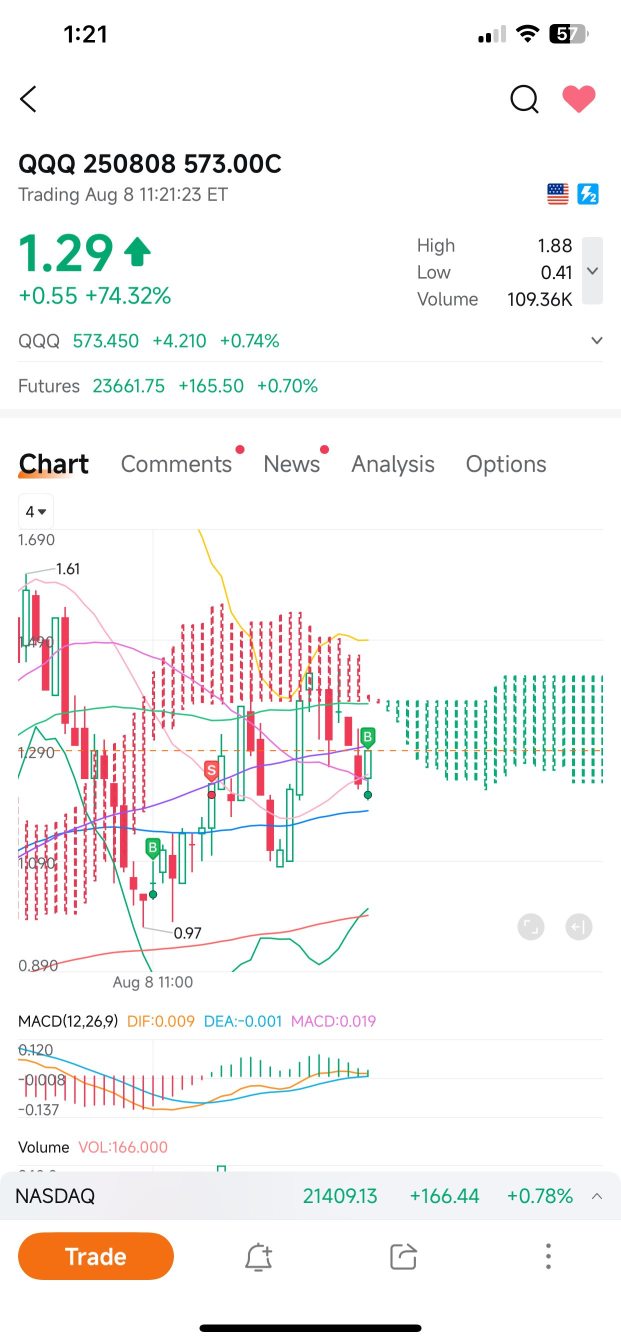Viewport: 621px width, 1344px height.
Task: Tap the US flag market icon
Action: pos(558,194)
